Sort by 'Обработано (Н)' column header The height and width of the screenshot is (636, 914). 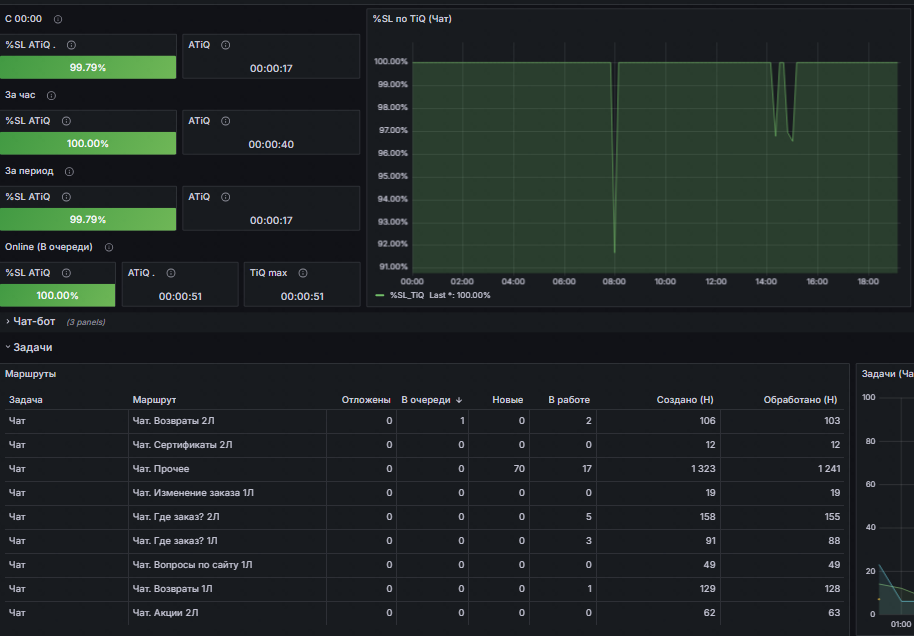[x=800, y=400]
